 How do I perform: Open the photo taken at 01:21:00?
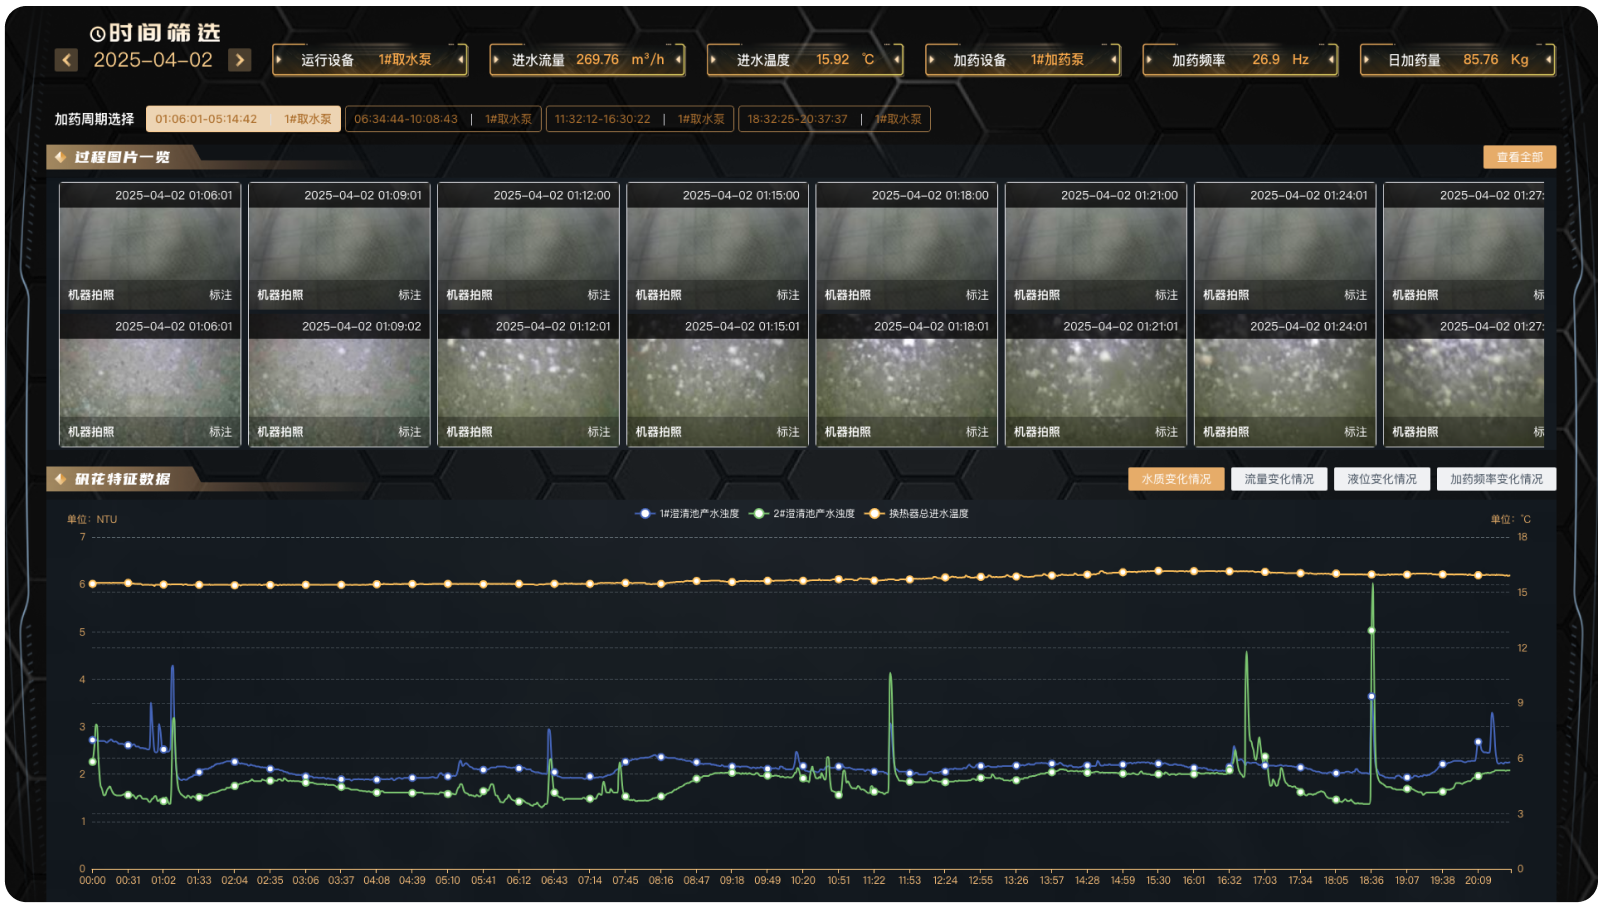click(x=1096, y=245)
